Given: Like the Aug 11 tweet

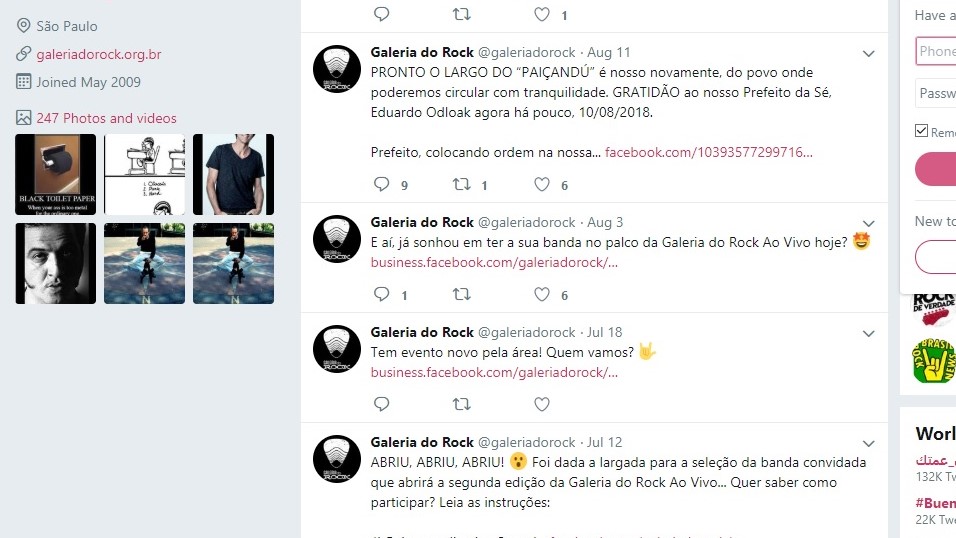Looking at the screenshot, I should 541,184.
